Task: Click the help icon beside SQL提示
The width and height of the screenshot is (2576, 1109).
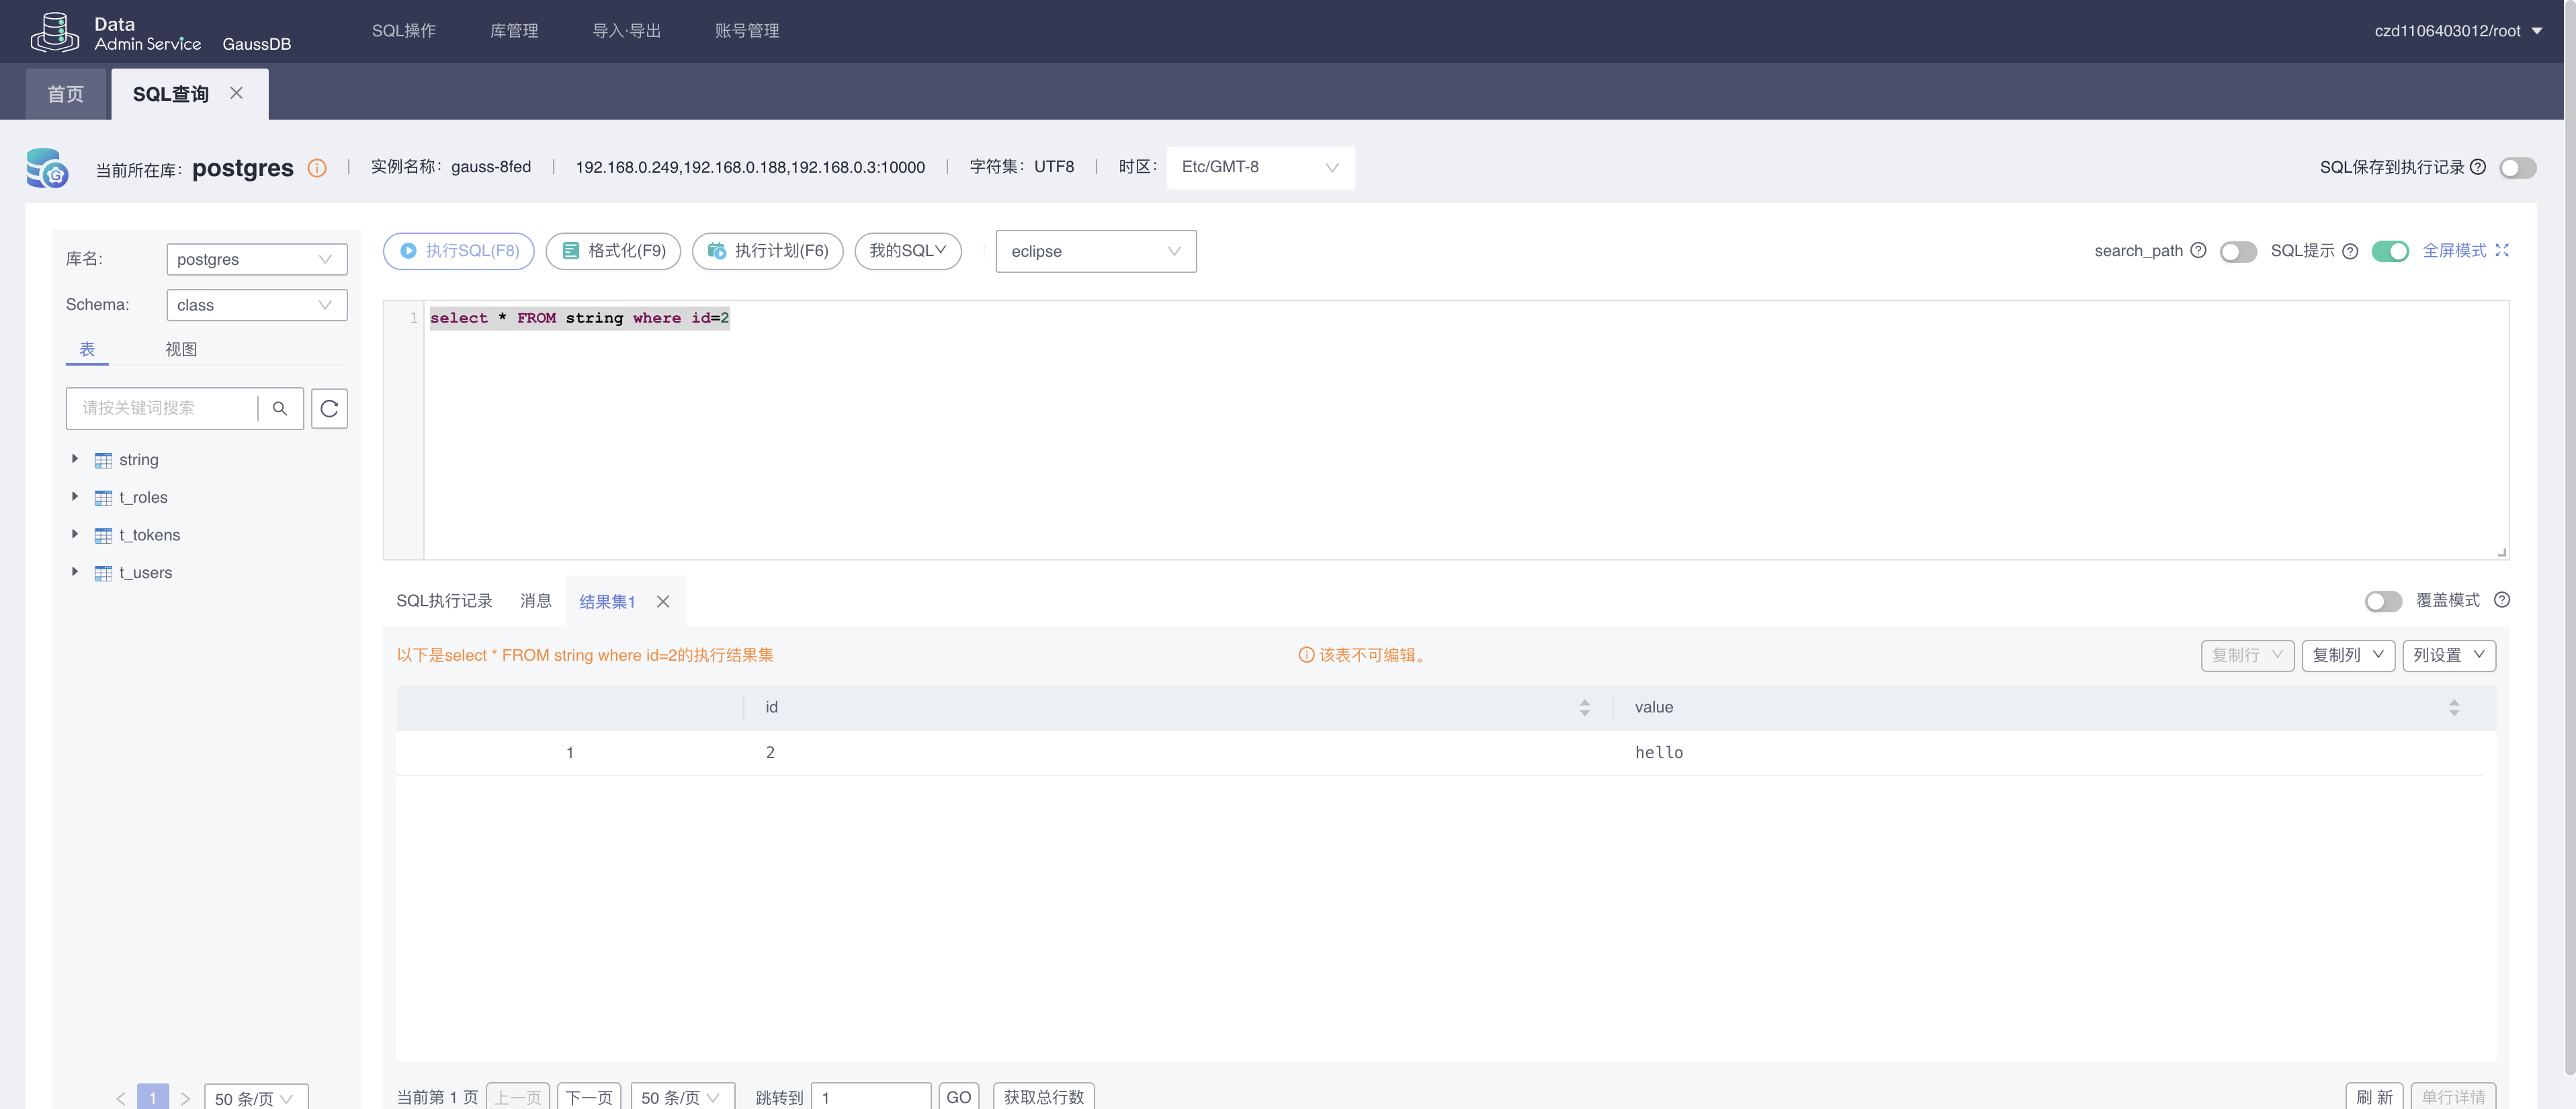Action: click(x=2350, y=251)
